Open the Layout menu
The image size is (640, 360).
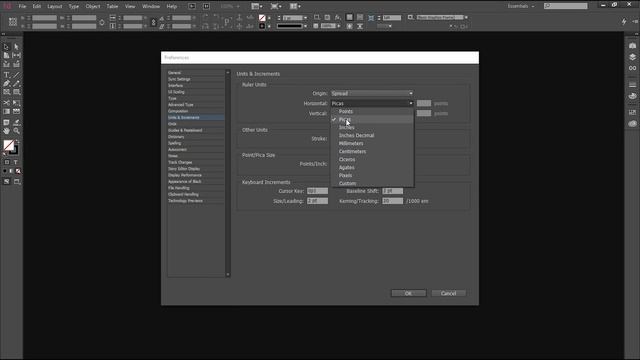click(55, 6)
